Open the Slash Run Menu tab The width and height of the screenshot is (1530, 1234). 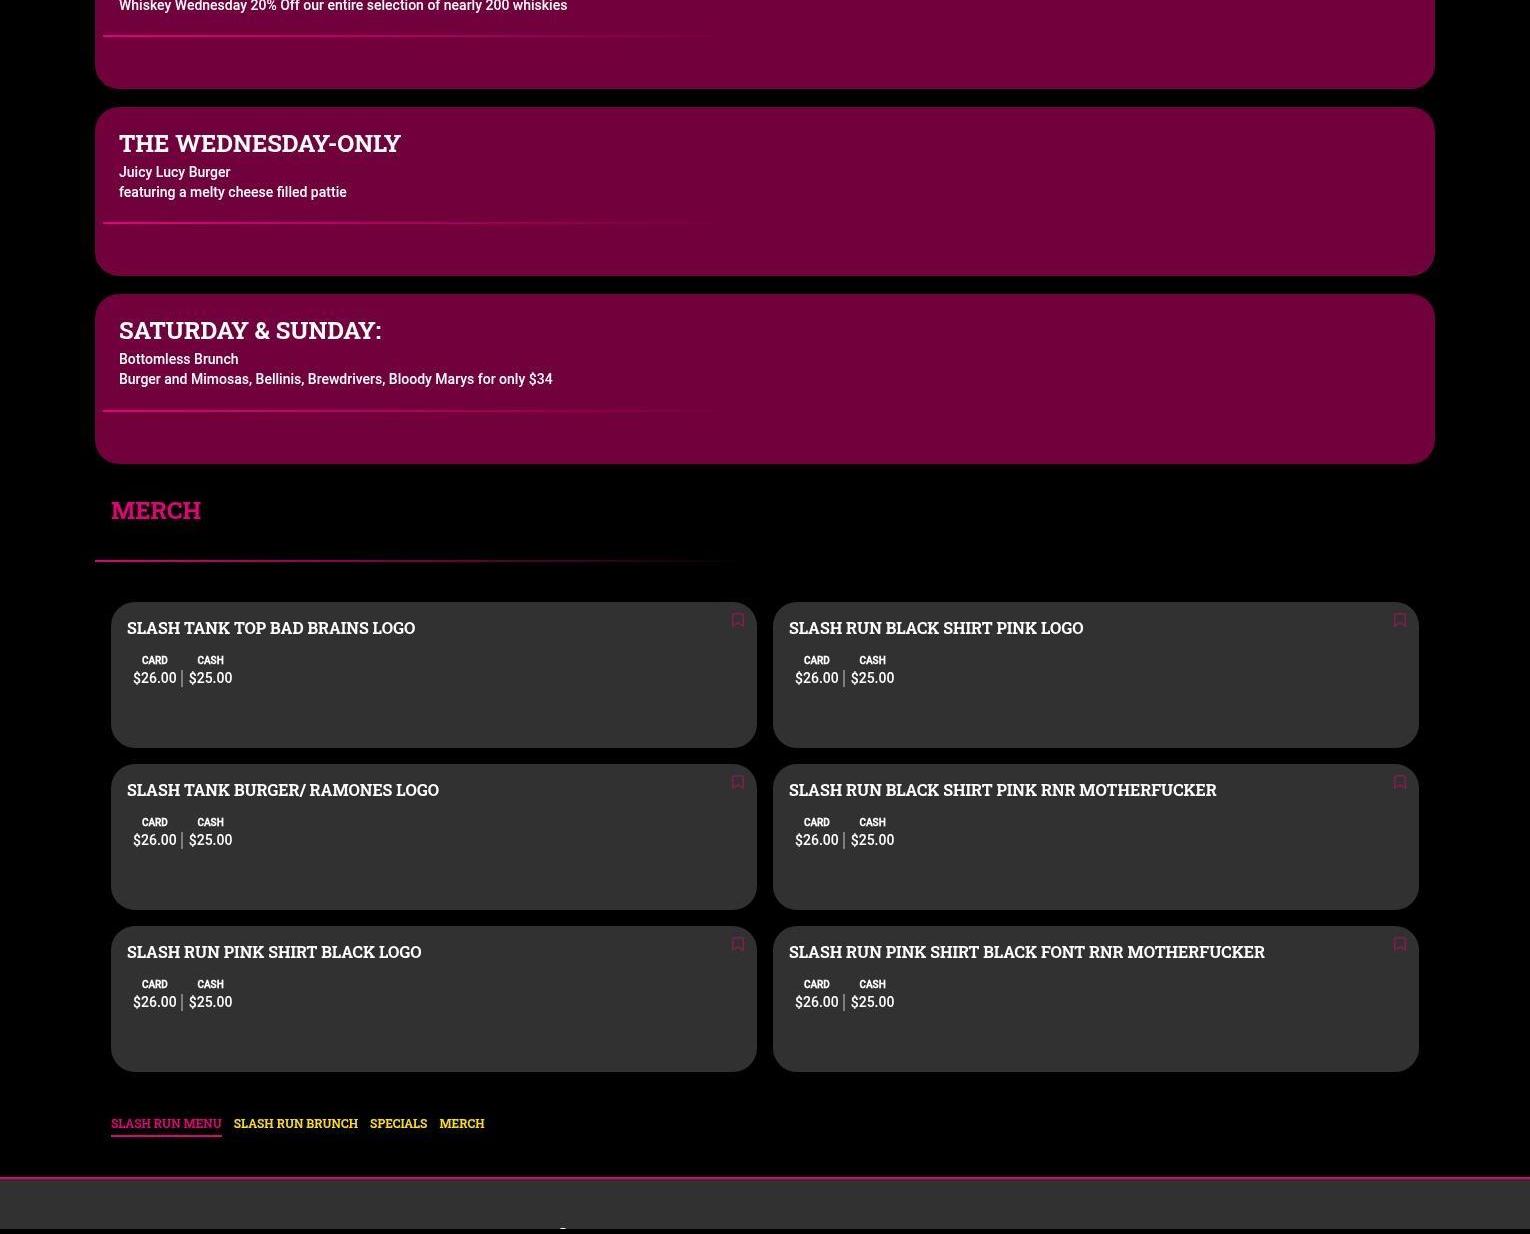[166, 1123]
